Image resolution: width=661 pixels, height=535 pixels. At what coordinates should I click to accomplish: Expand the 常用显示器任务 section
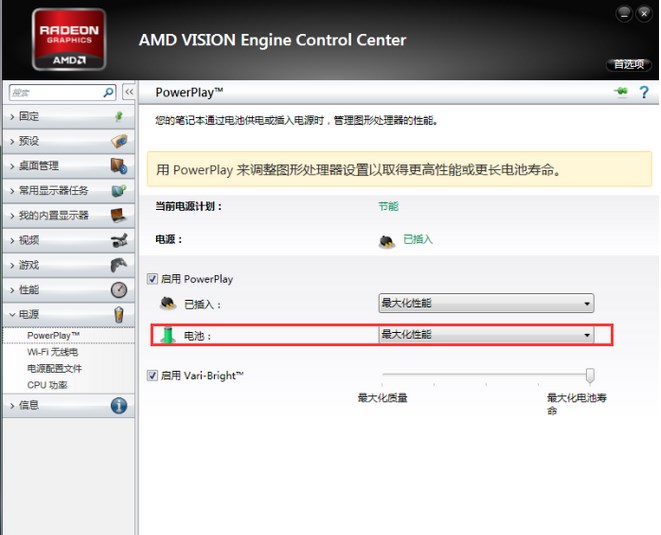pos(68,191)
